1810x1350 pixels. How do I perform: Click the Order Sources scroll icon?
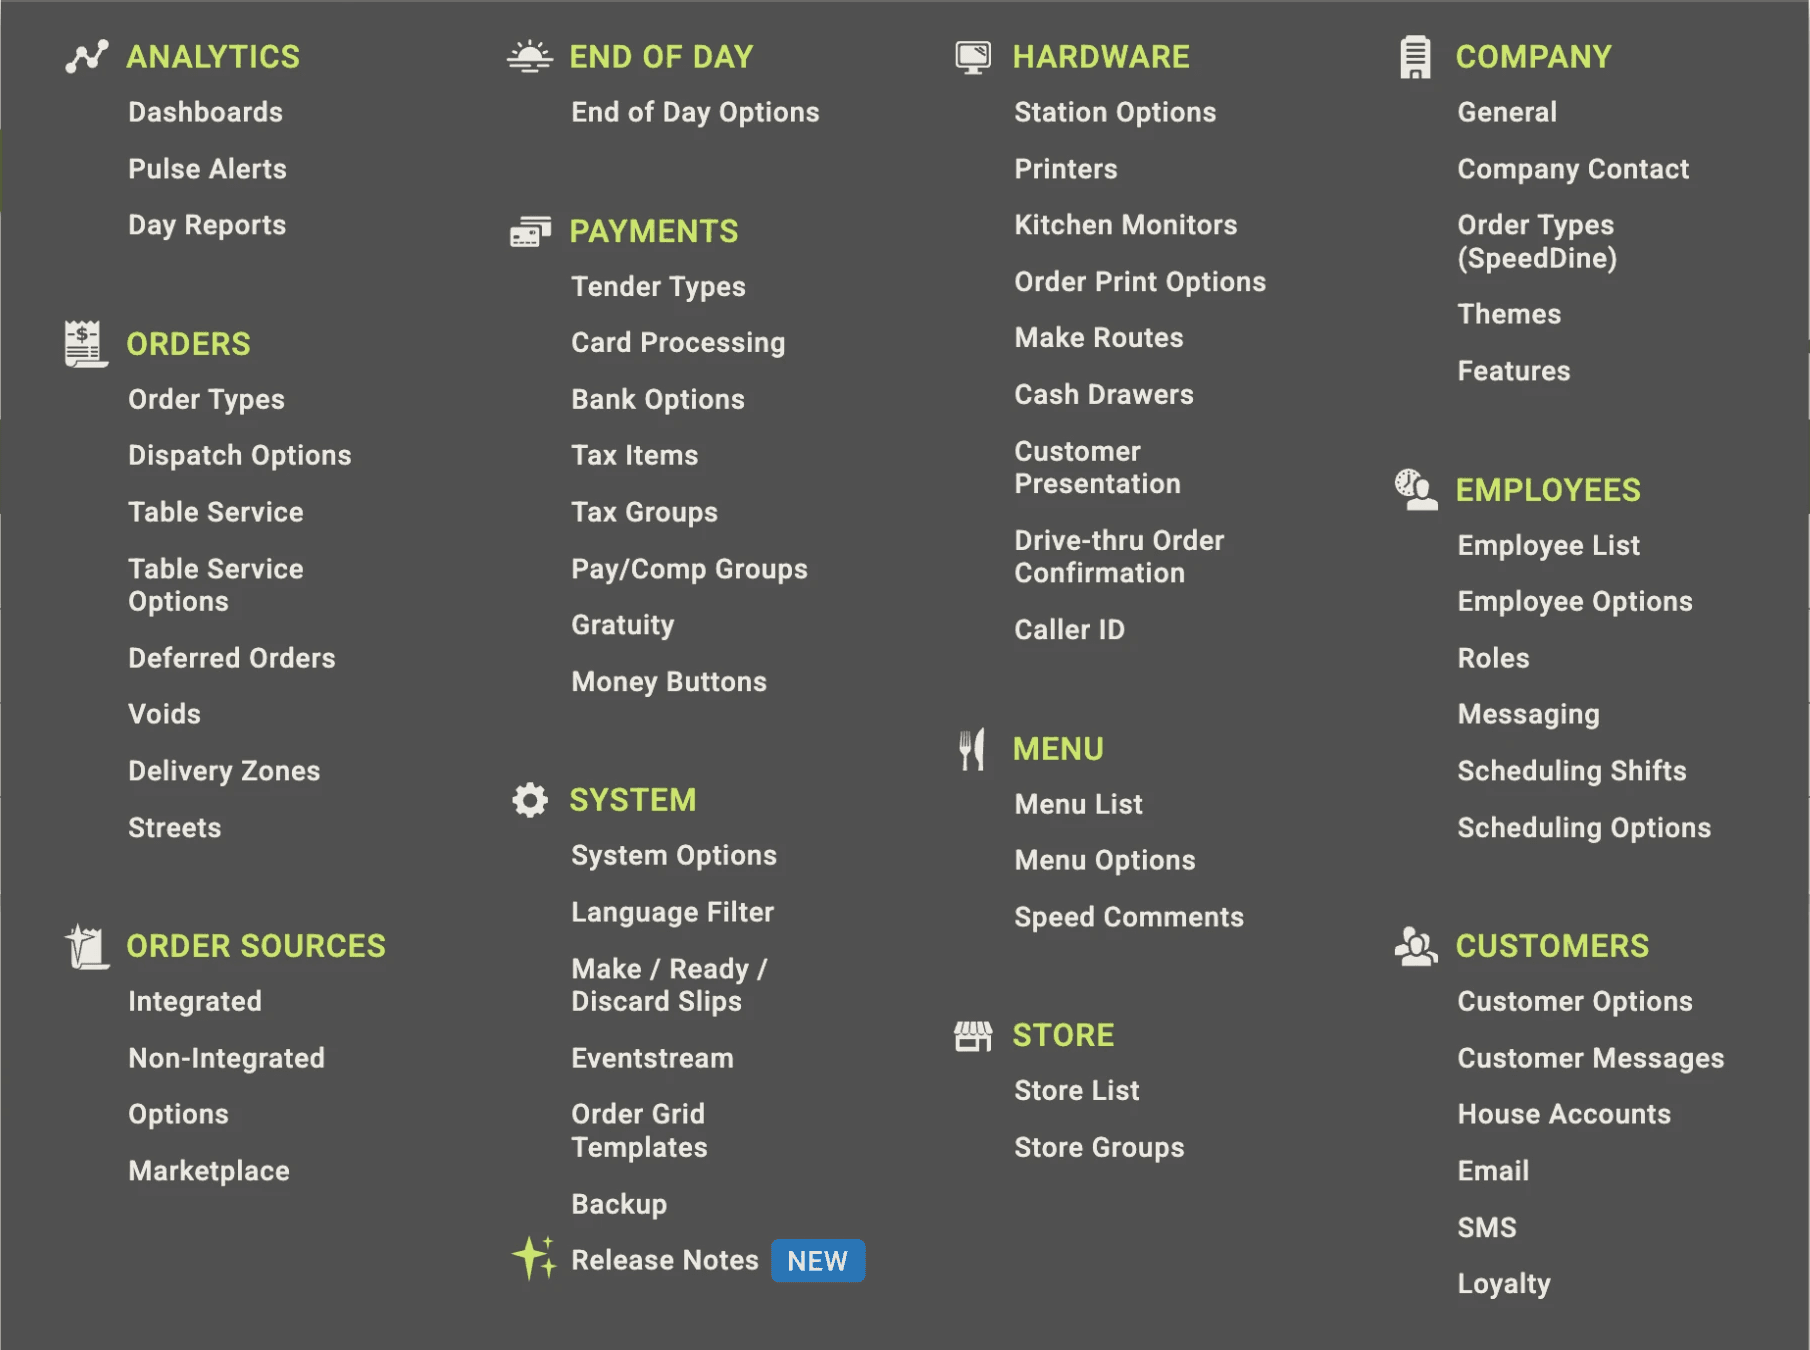tap(87, 946)
